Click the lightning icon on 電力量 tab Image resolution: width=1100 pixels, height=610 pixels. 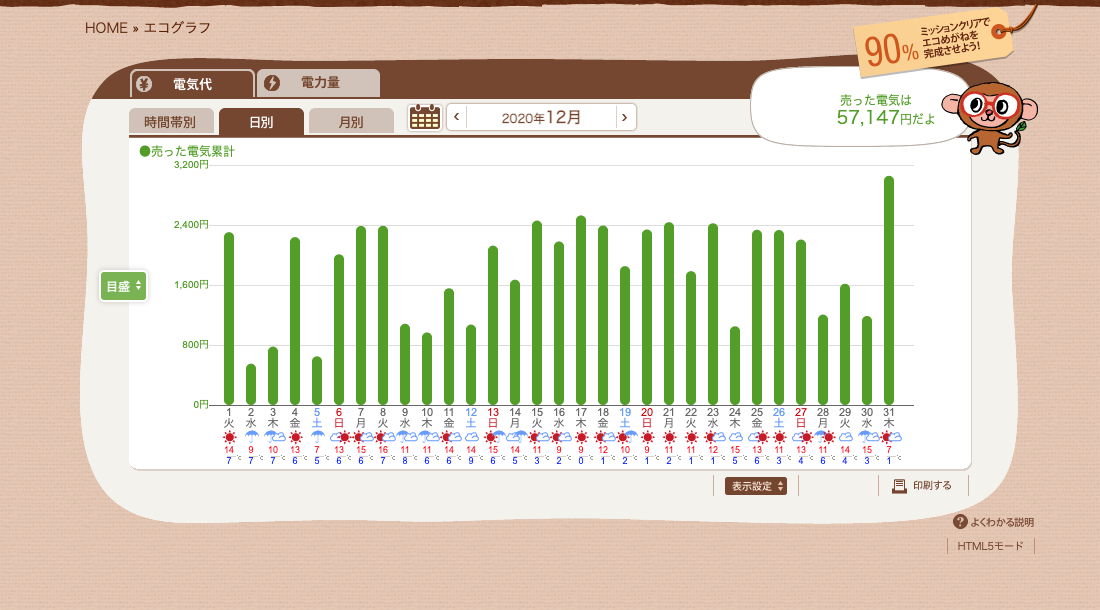[272, 83]
